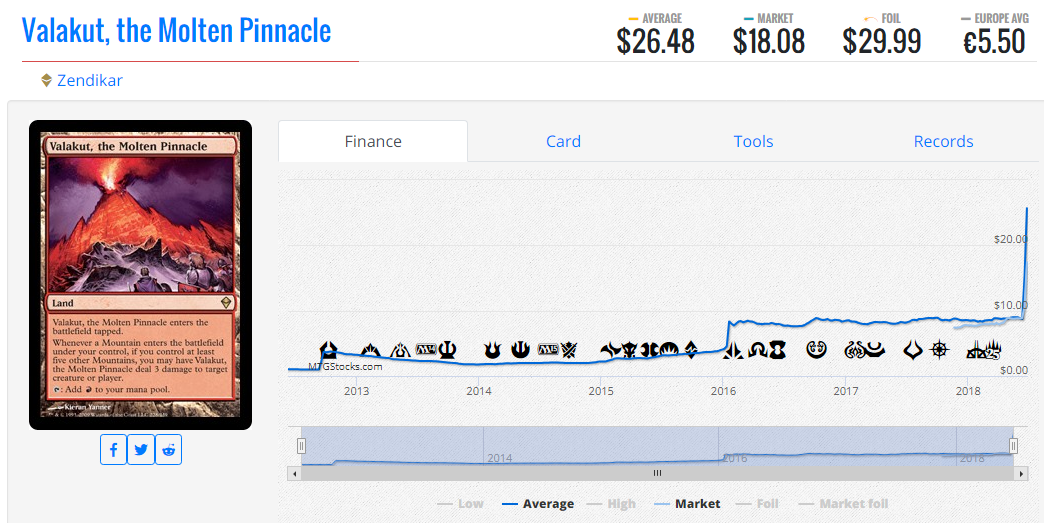Enable the Market foil series
1044x523 pixels.
[x=843, y=504]
